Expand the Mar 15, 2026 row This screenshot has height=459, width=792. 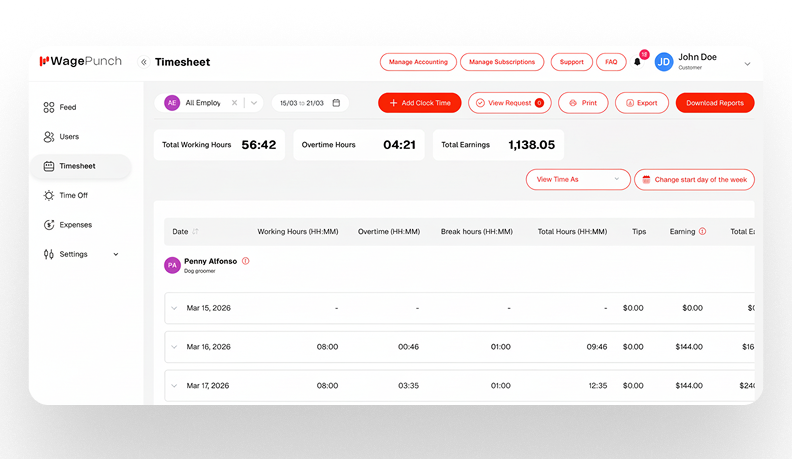pyautogui.click(x=174, y=308)
